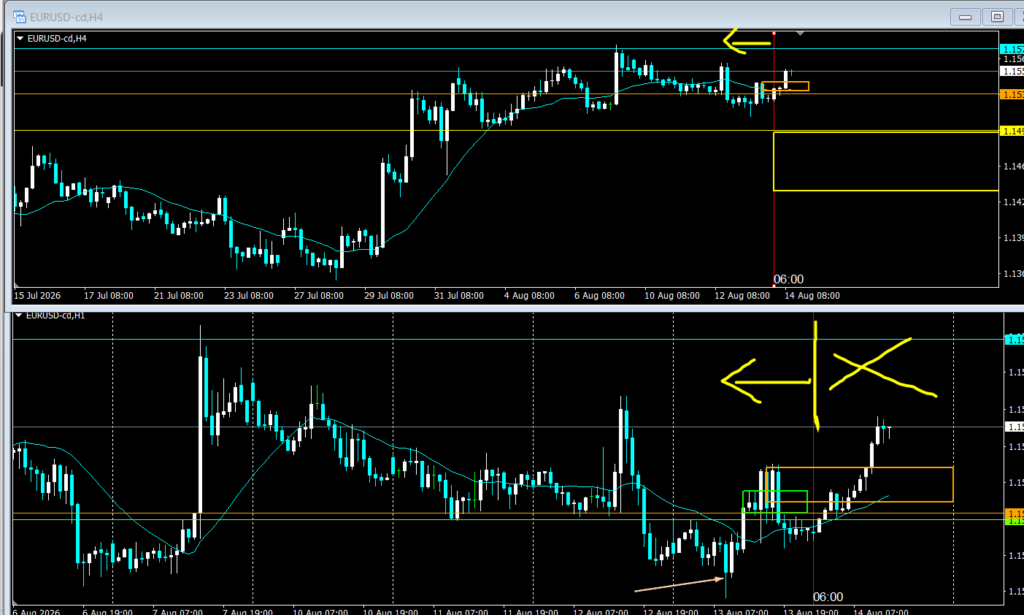The width and height of the screenshot is (1024, 615).
Task: Select the green rectangle in the H1 chart
Action: click(775, 501)
